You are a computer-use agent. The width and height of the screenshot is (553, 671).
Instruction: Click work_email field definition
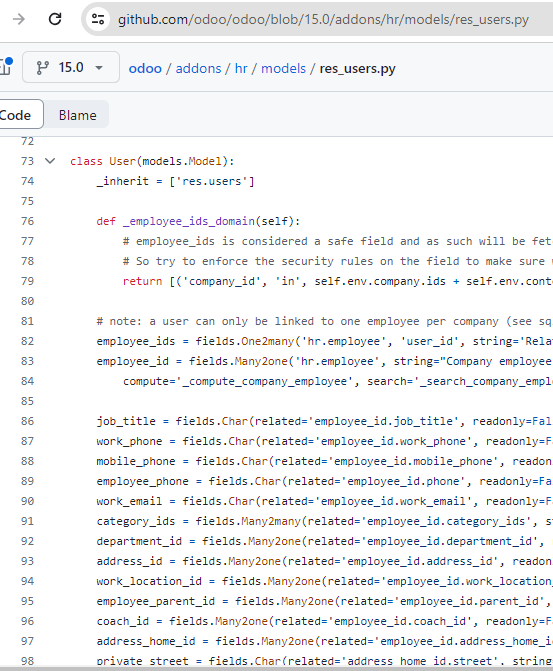(x=324, y=501)
